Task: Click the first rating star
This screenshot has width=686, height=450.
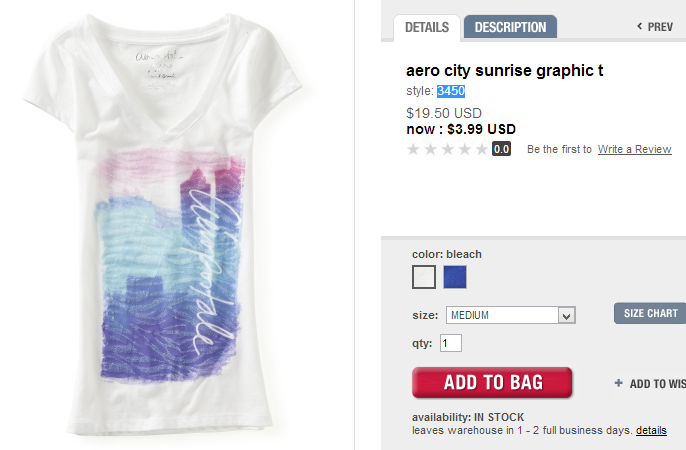Action: tap(413, 149)
